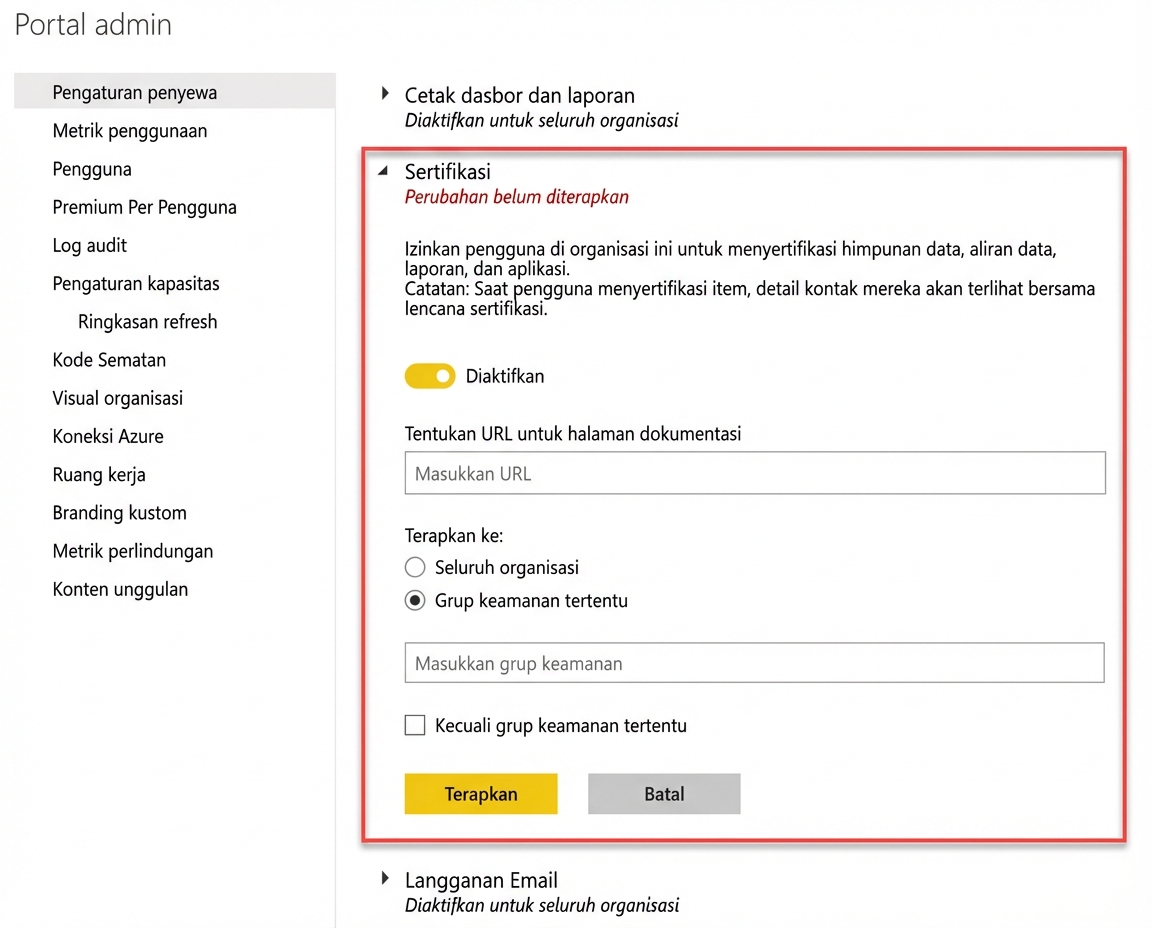Turn off the Diaktifkan toggle switch
This screenshot has height=928, width=1152.
(x=429, y=376)
